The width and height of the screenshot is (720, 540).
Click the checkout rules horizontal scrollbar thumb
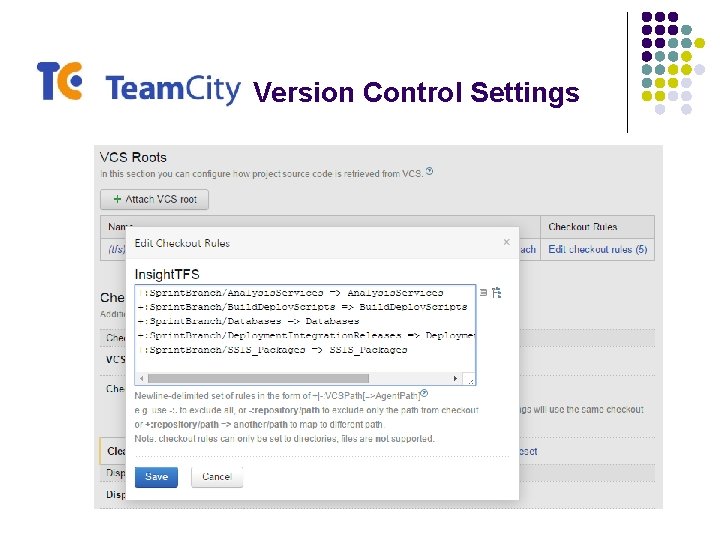[258, 378]
